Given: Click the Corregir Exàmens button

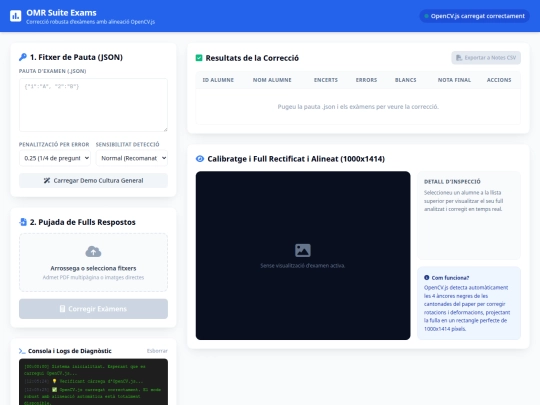Looking at the screenshot, I should (93, 309).
